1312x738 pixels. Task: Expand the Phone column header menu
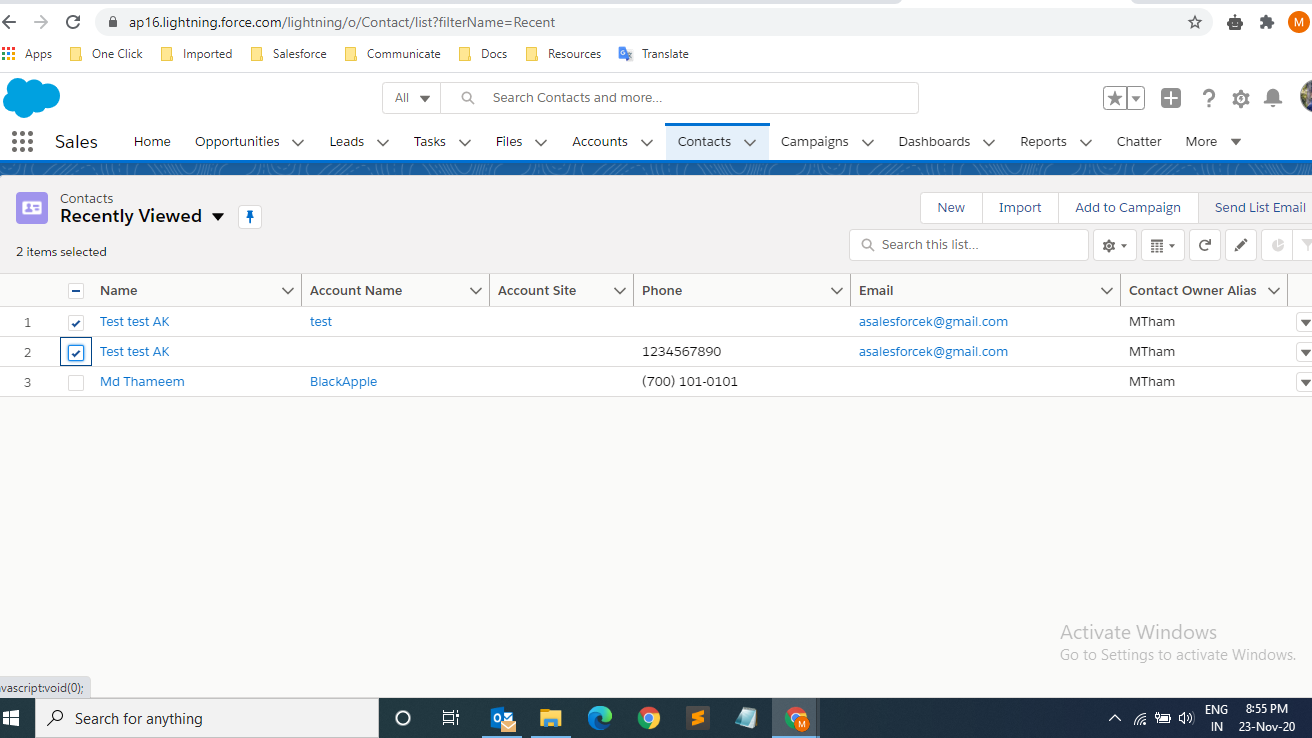(838, 290)
